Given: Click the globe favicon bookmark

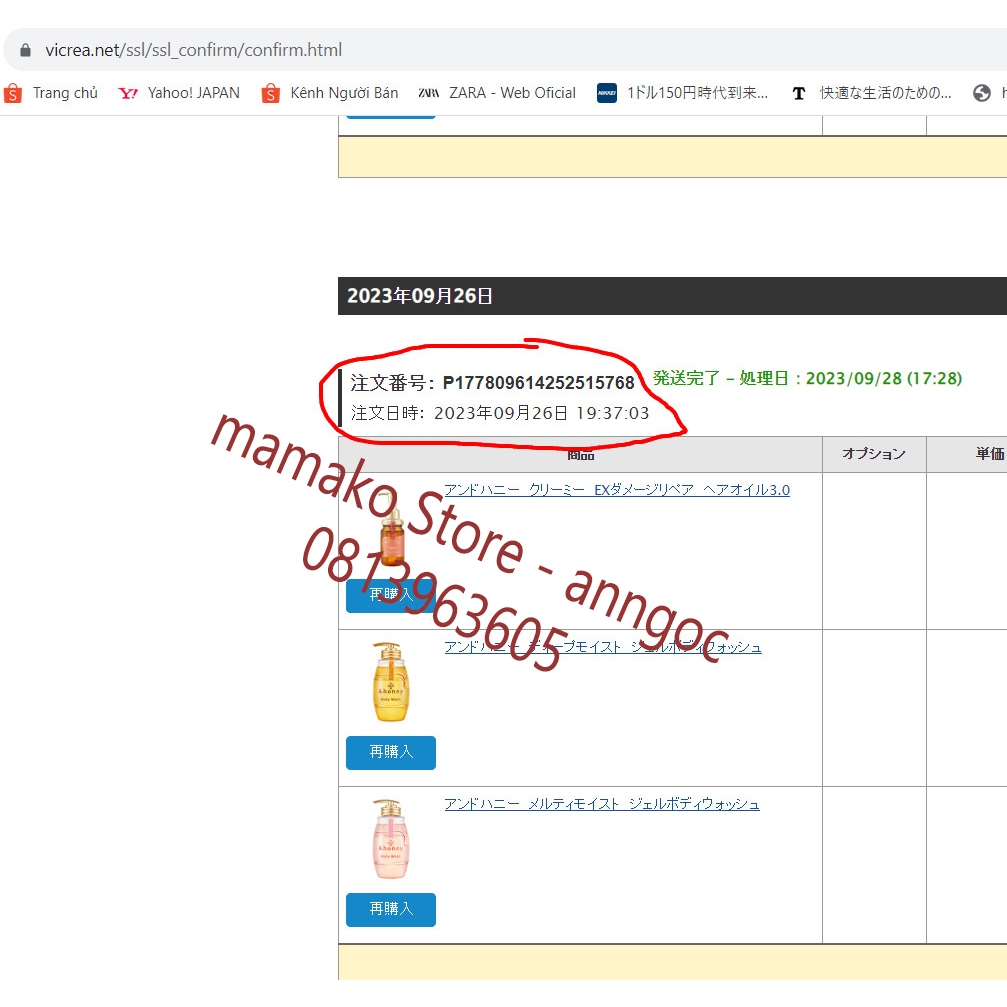Looking at the screenshot, I should point(982,92).
